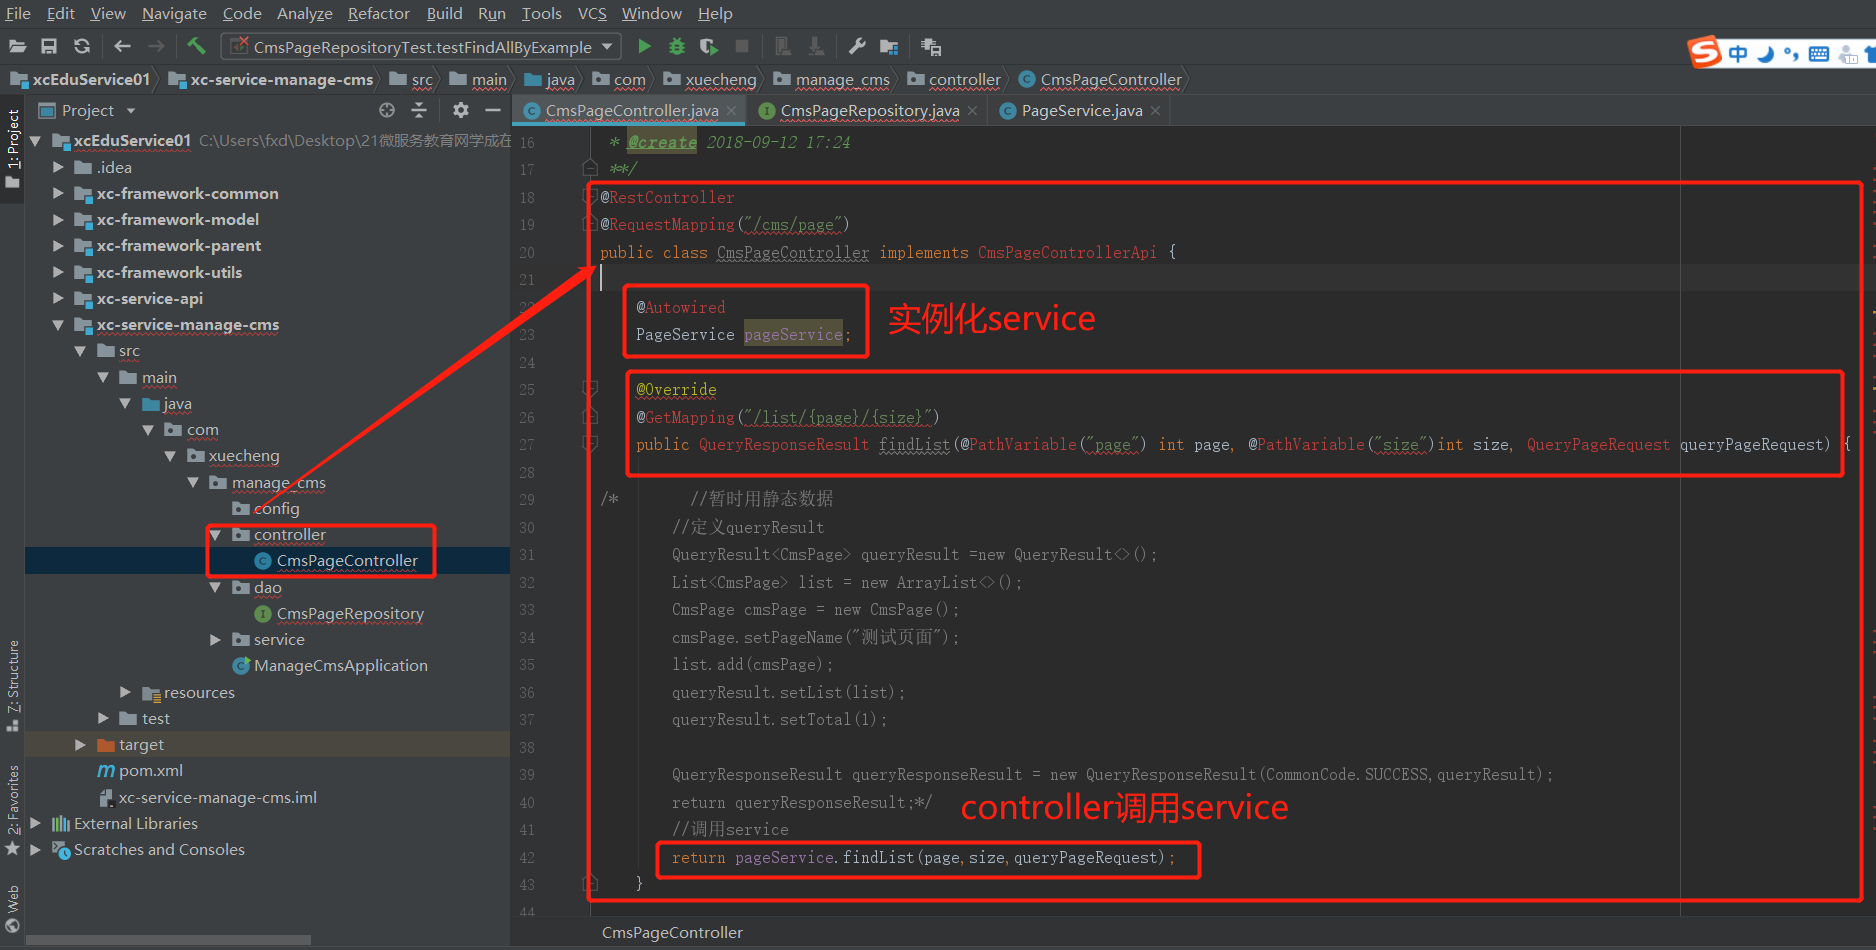Navigate forward with the right arrow icon
The image size is (1876, 950).
pos(156,46)
